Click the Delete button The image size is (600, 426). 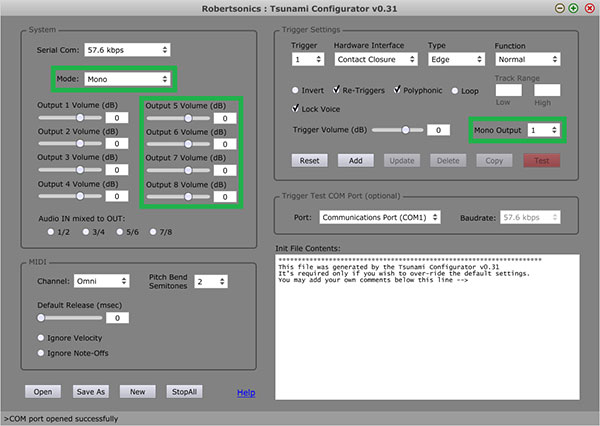coord(448,161)
